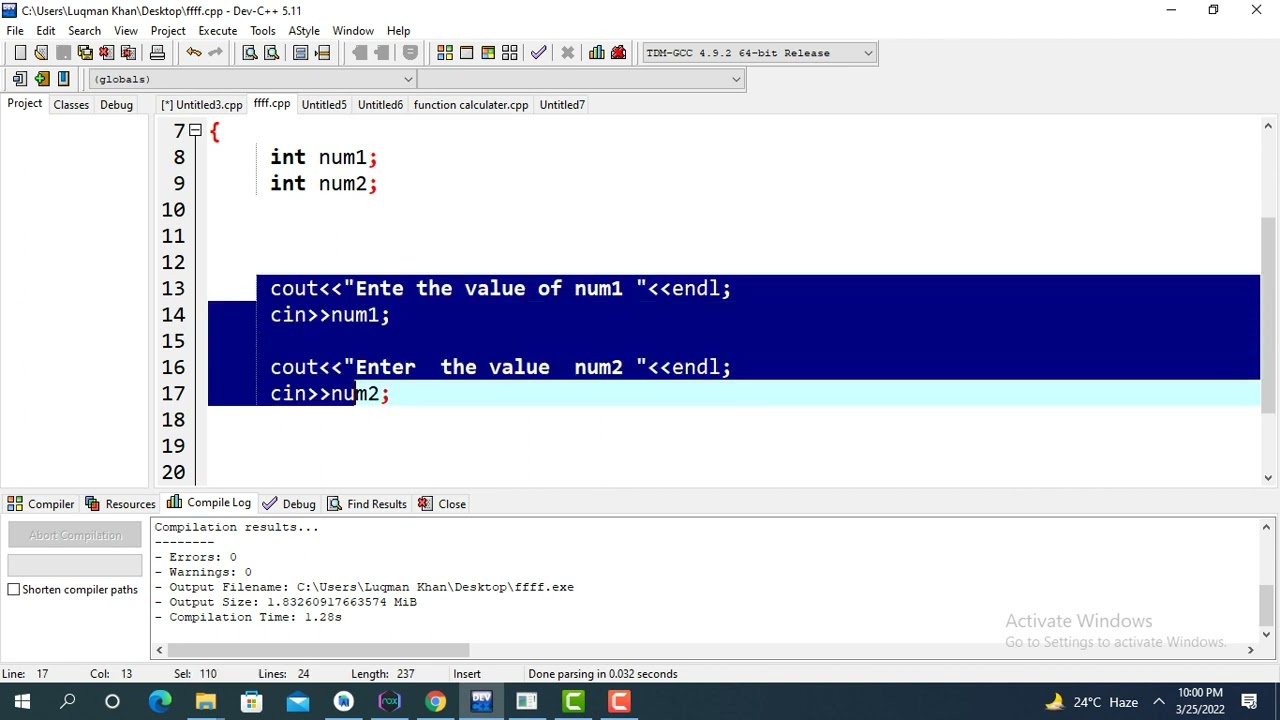
Task: Open the File menu
Action: coord(15,31)
